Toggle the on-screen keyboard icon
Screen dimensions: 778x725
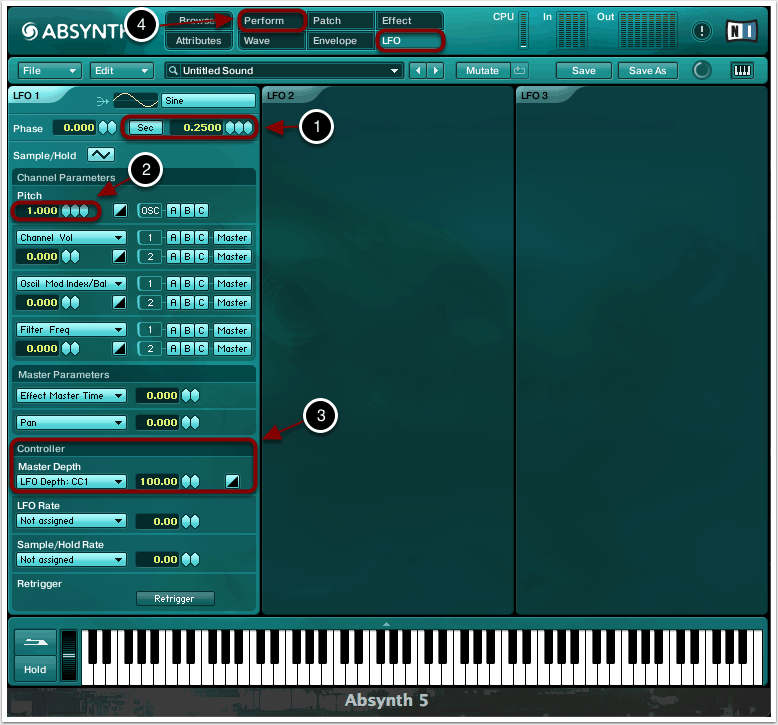[742, 70]
